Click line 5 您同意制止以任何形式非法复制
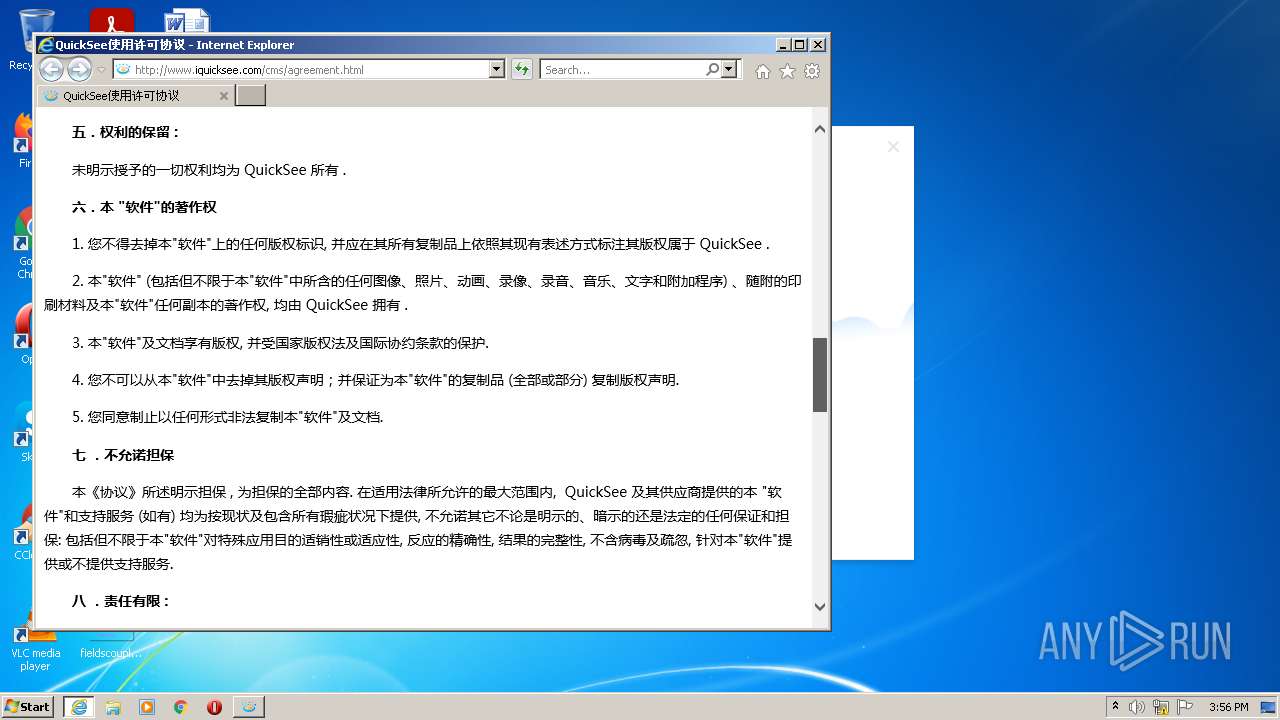Viewport: 1280px width, 720px height. pyautogui.click(x=227, y=417)
